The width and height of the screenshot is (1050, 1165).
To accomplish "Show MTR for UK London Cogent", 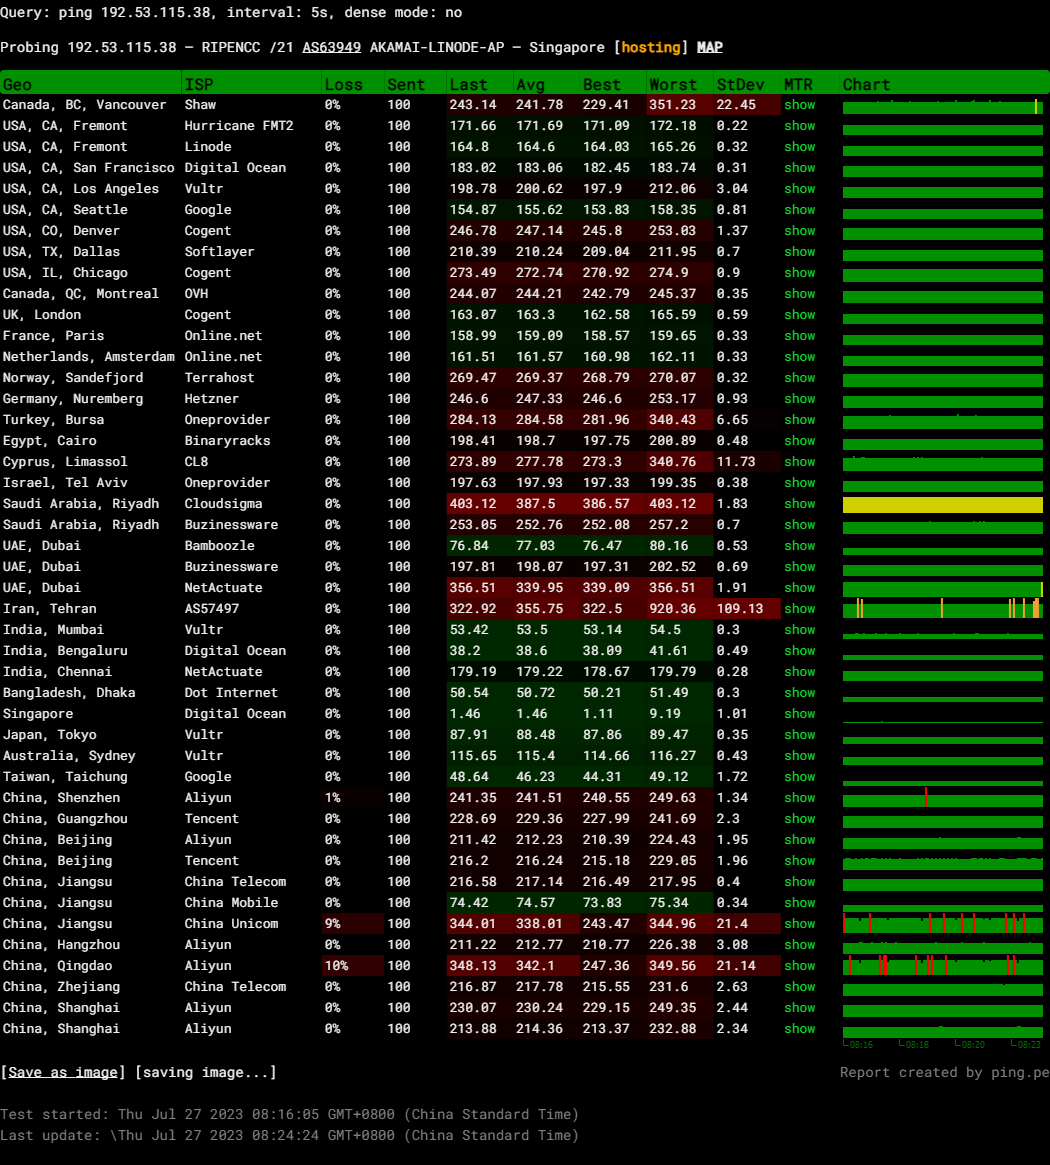I will tap(800, 314).
